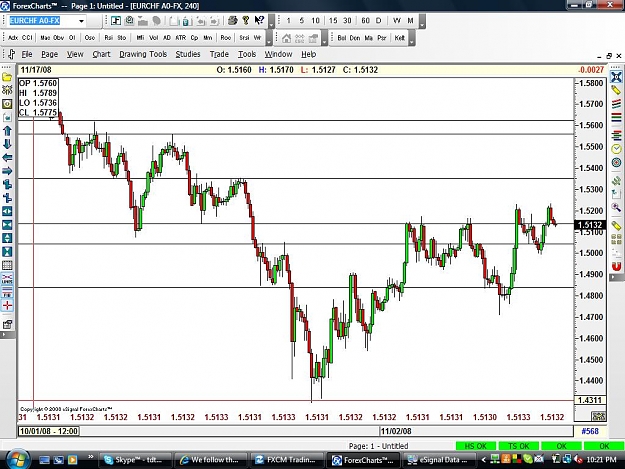This screenshot has height=469, width=625.
Task: Click the vertical expand chart icon
Action: (7, 238)
